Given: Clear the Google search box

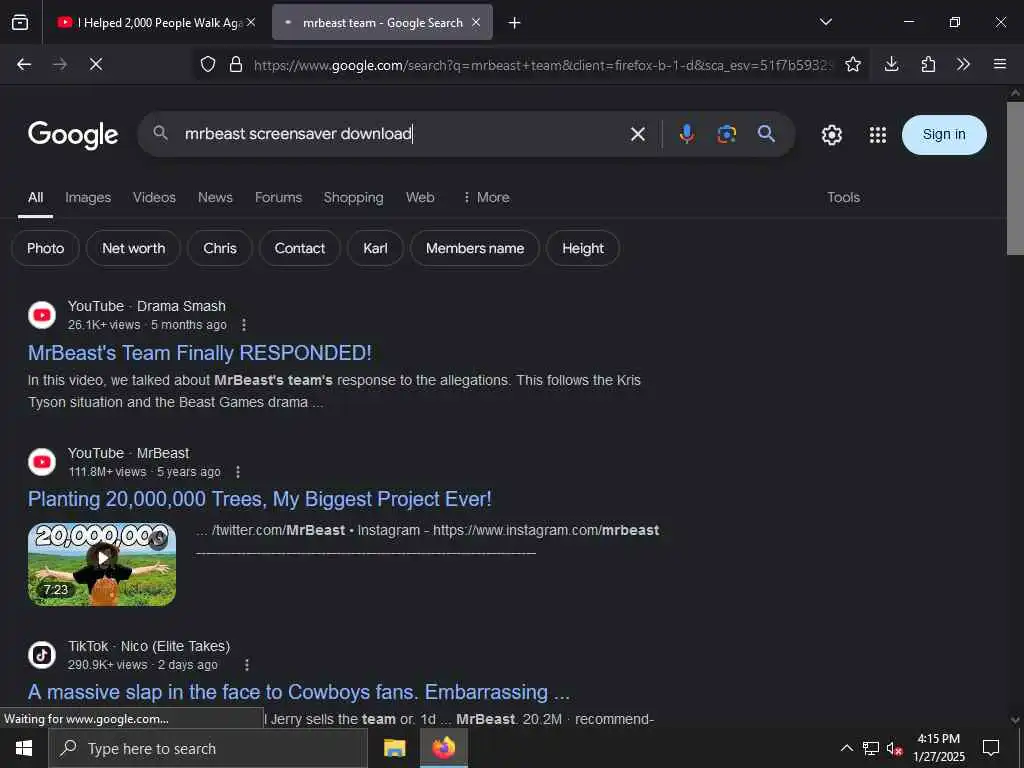Looking at the screenshot, I should point(638,134).
